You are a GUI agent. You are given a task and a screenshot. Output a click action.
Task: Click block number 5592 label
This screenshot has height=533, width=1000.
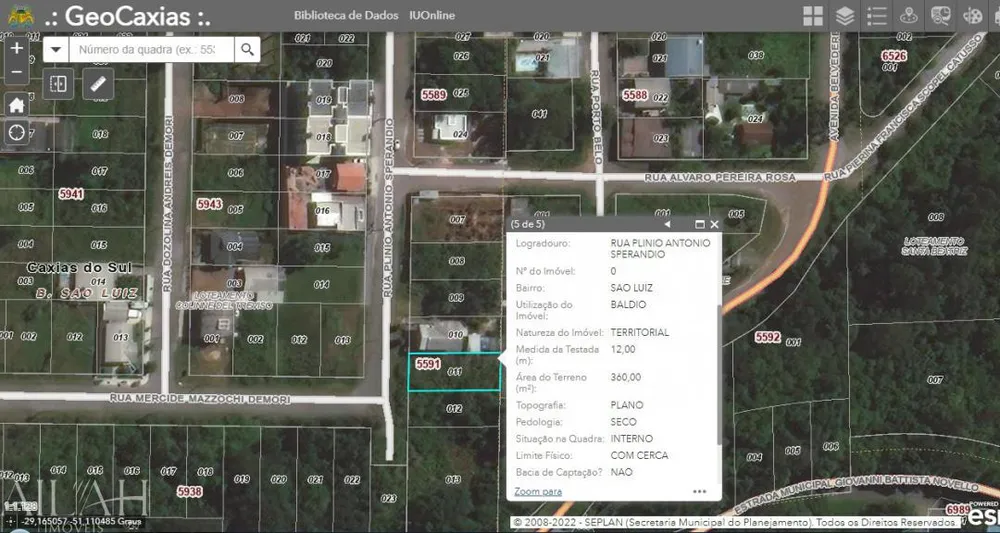767,337
